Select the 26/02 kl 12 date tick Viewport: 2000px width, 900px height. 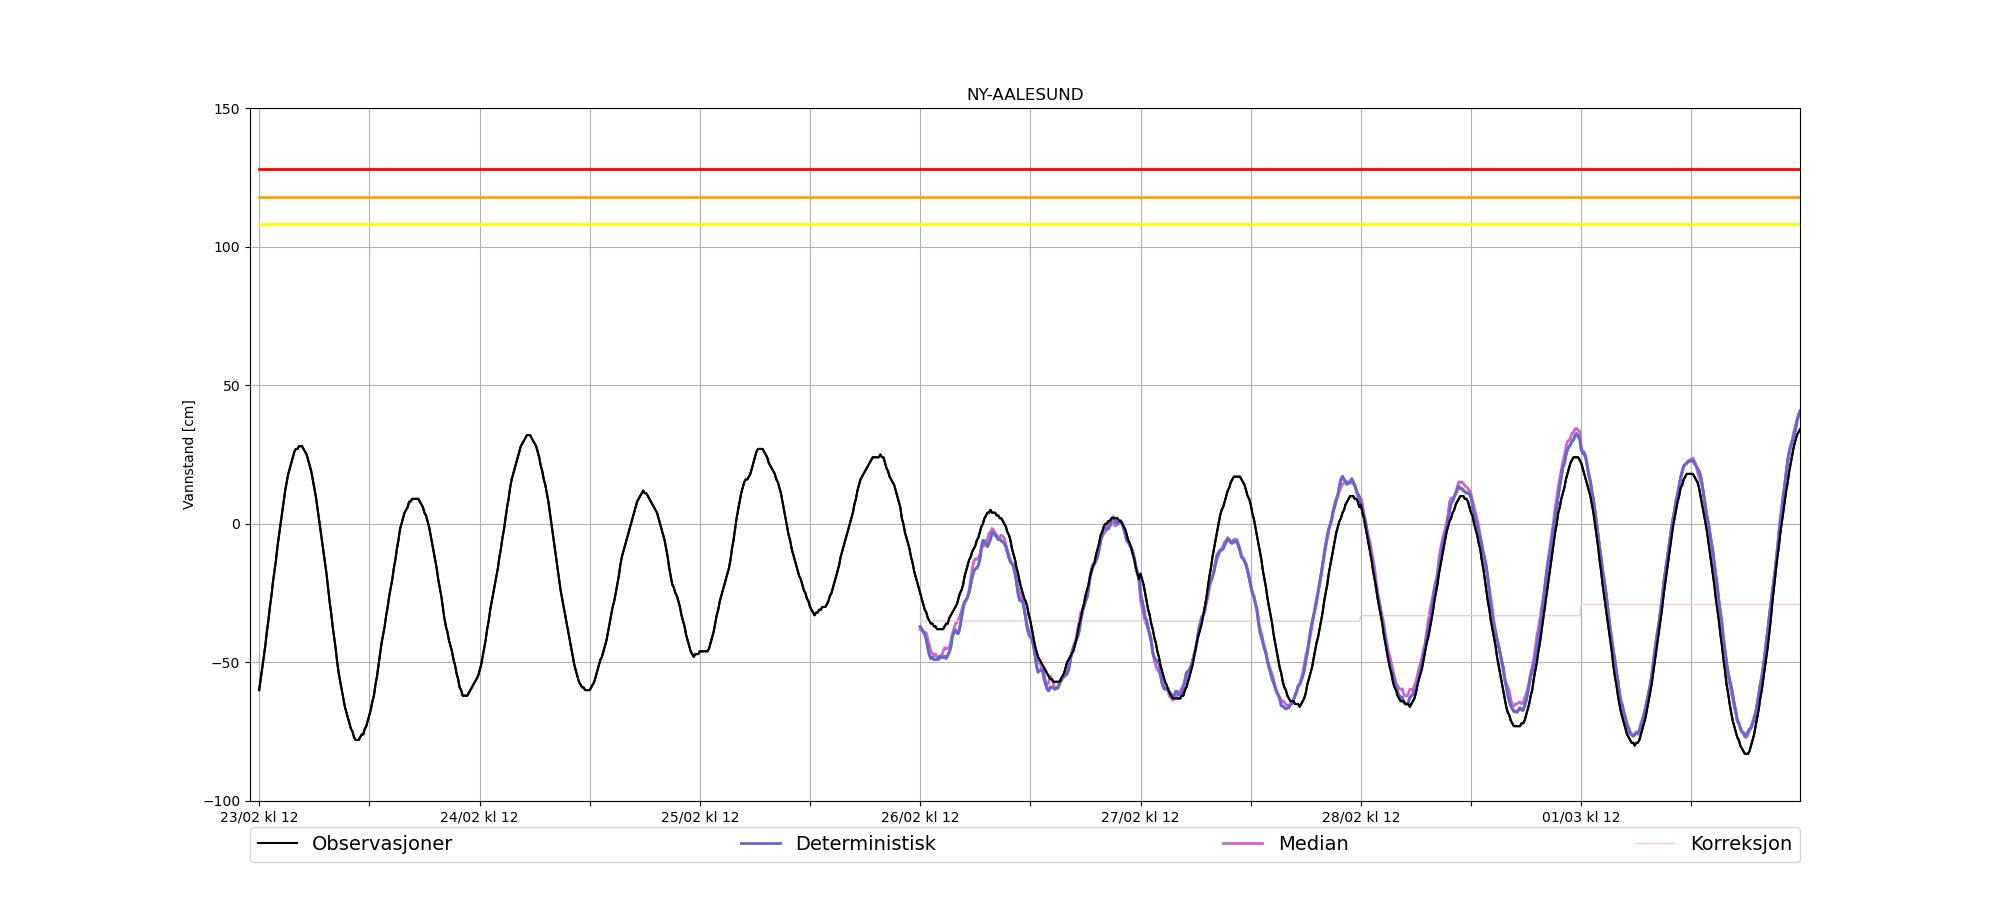point(920,817)
